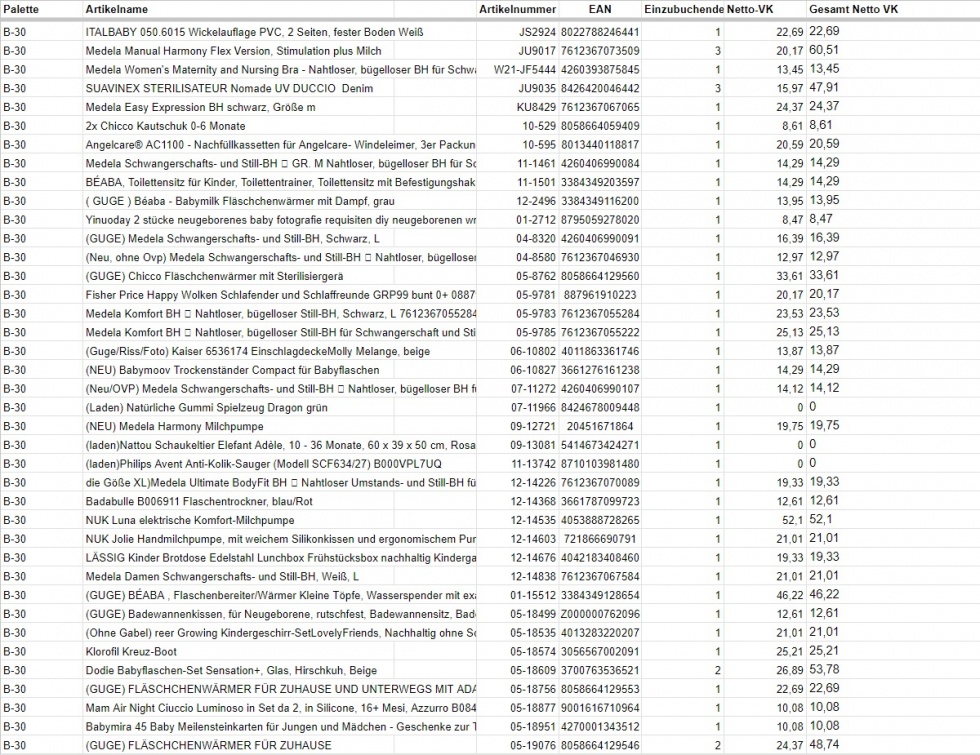Click article number 12-14535
Screen dimensions: 980x755
click(x=533, y=519)
